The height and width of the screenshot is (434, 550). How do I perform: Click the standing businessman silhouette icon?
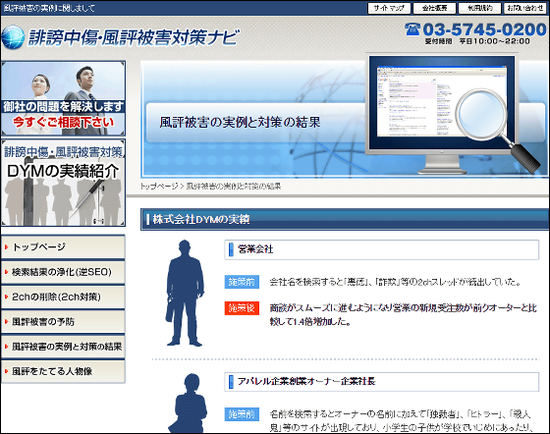(x=185, y=293)
